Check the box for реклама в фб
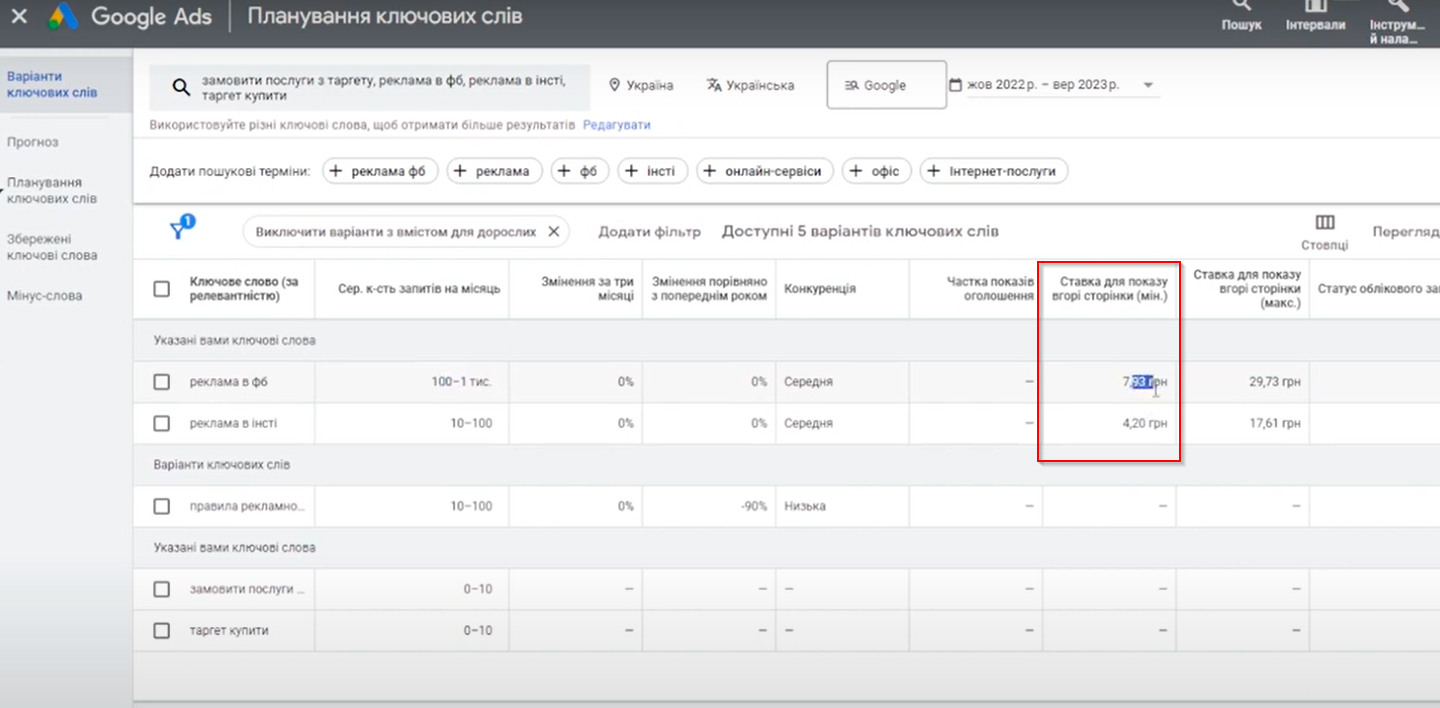The image size is (1440, 708). click(162, 382)
